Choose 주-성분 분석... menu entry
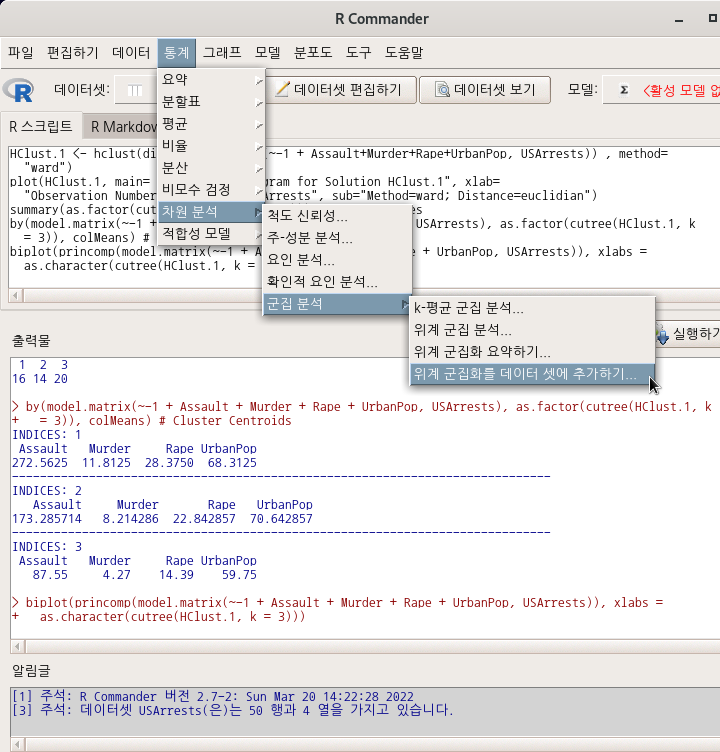The image size is (720, 752). 337,237
